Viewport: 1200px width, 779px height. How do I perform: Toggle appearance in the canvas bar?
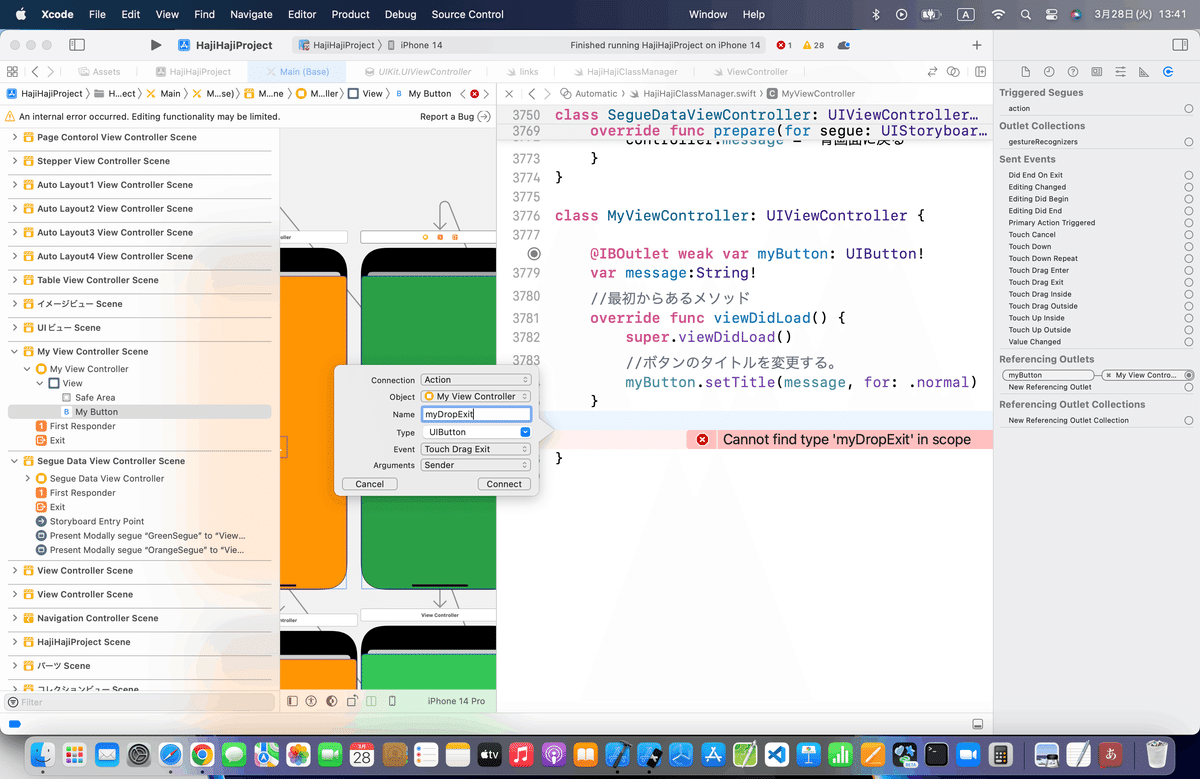pyautogui.click(x=333, y=701)
